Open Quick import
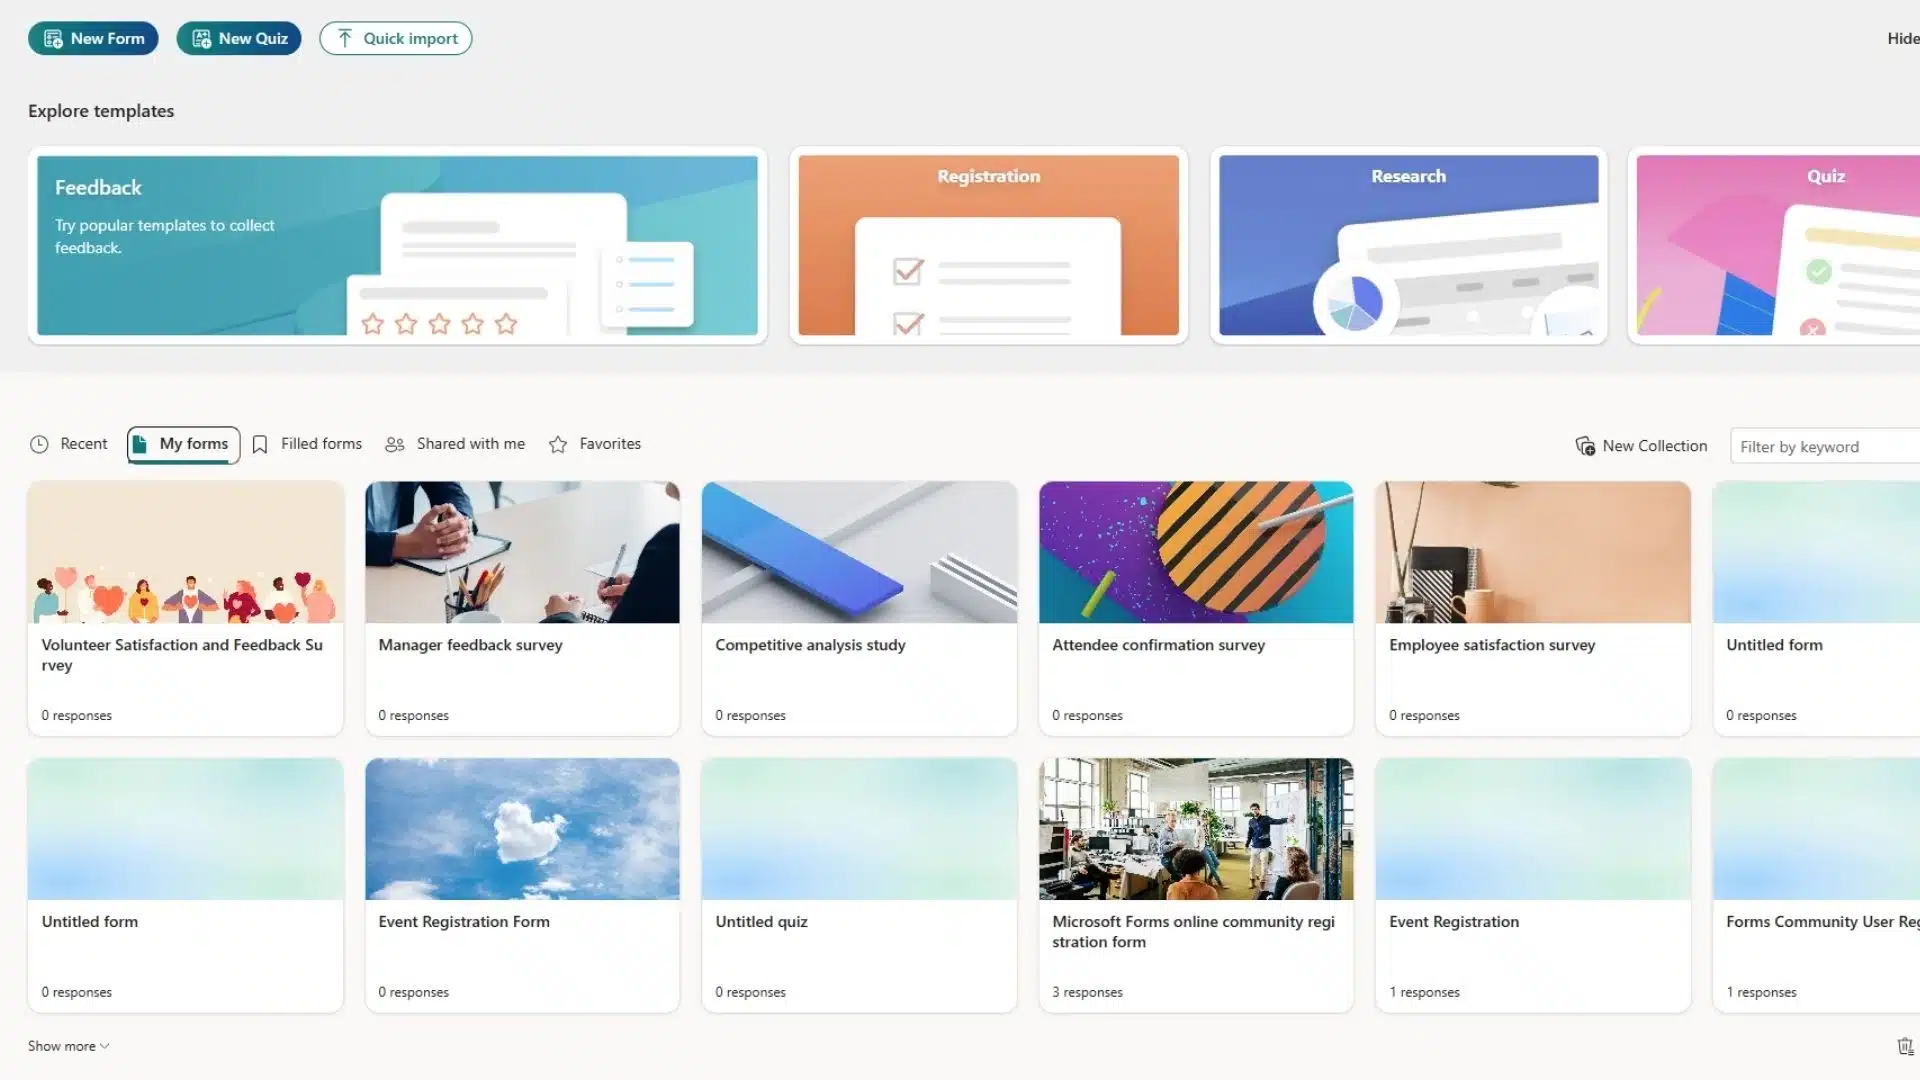1920x1080 pixels. [396, 38]
